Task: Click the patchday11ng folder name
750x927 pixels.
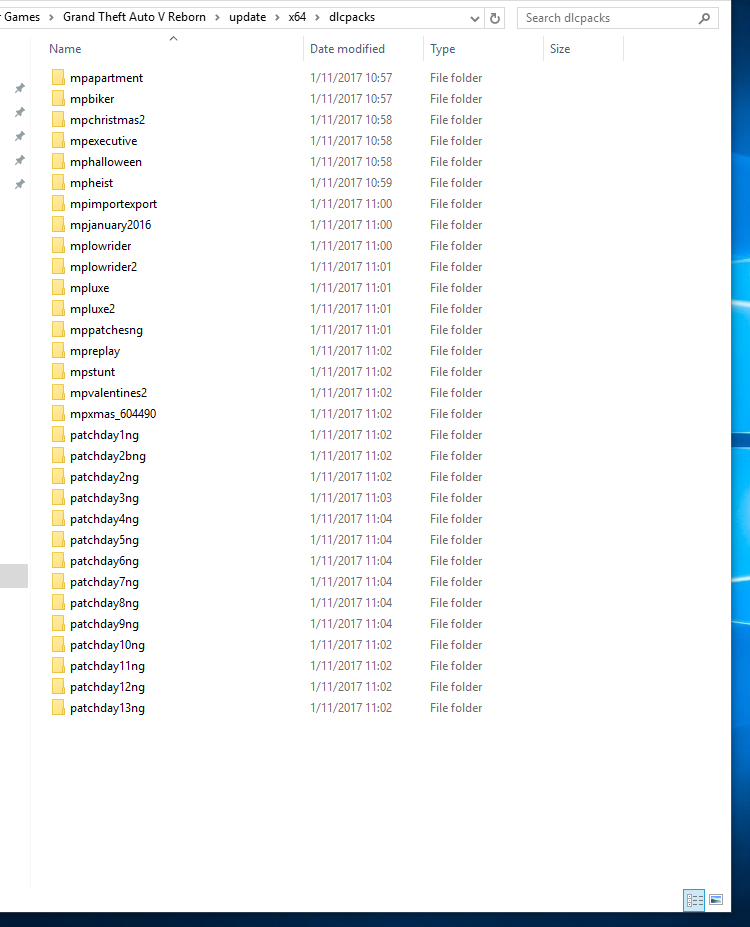Action: click(x=107, y=666)
